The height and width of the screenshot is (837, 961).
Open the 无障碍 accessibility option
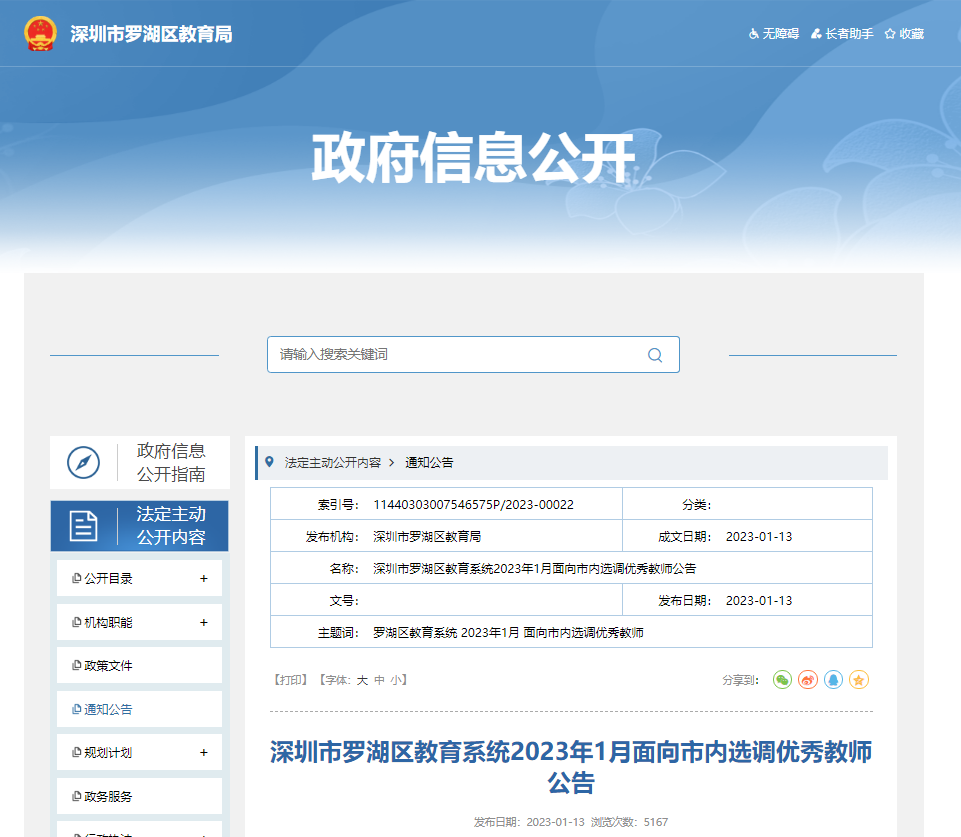(x=774, y=34)
